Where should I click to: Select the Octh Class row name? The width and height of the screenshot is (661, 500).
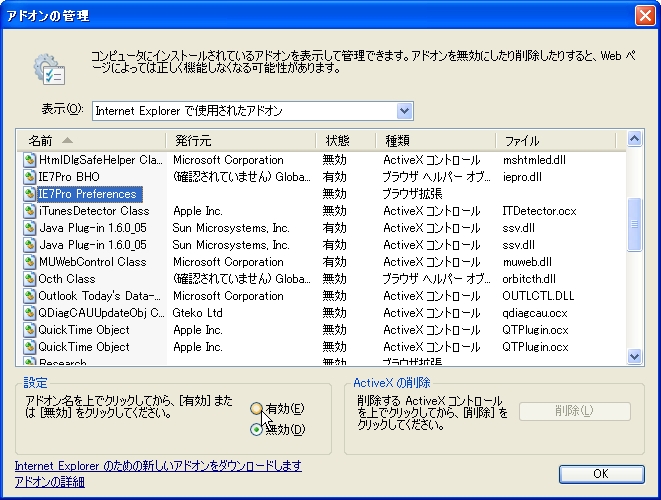(67, 279)
